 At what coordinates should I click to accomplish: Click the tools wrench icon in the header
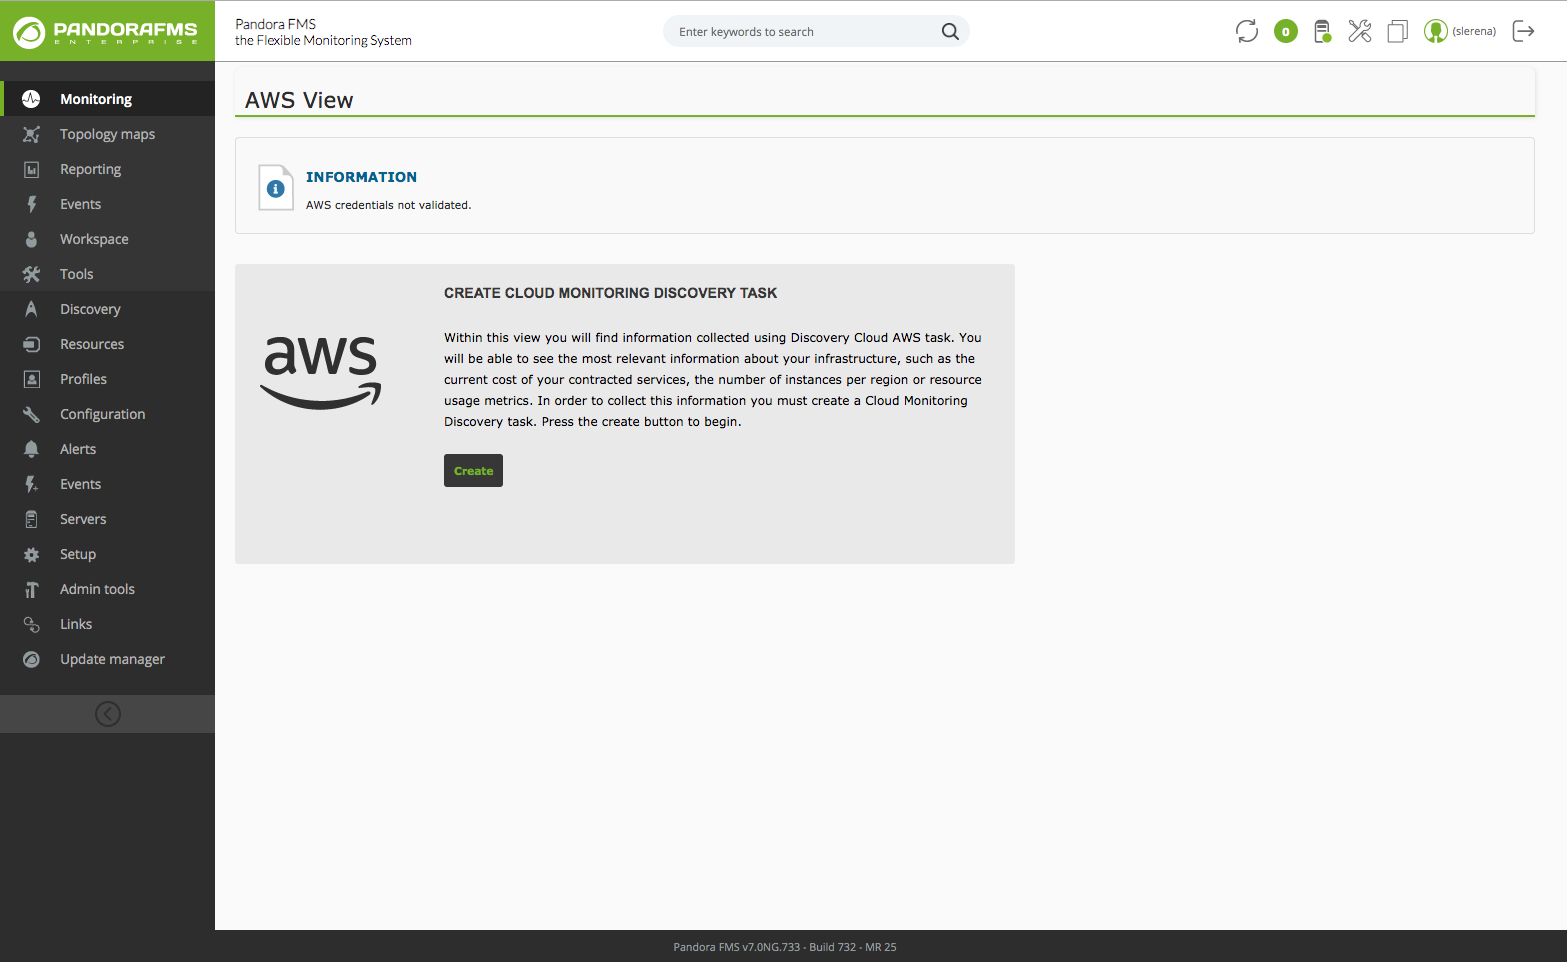[x=1359, y=31]
